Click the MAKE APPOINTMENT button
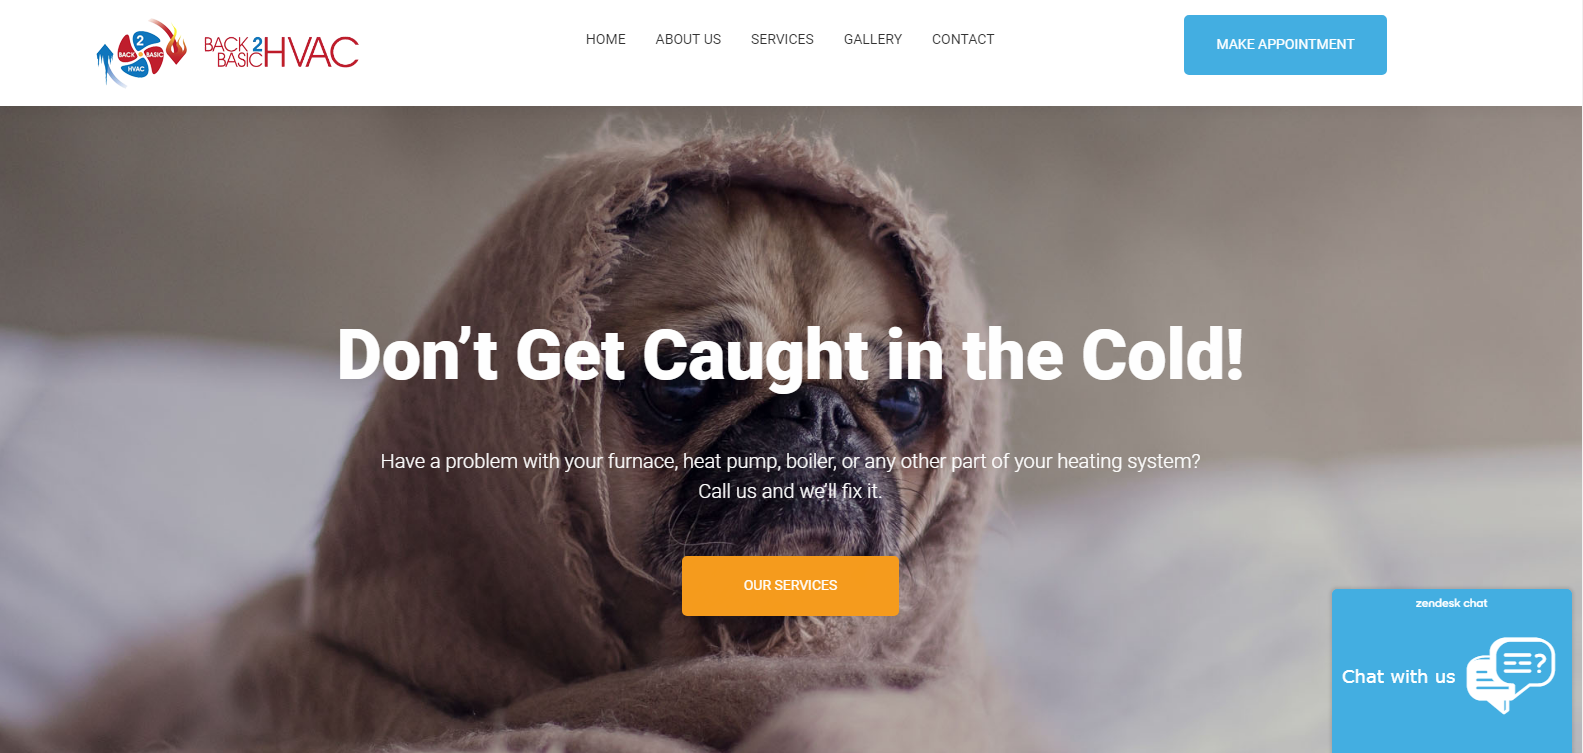 pos(1285,45)
